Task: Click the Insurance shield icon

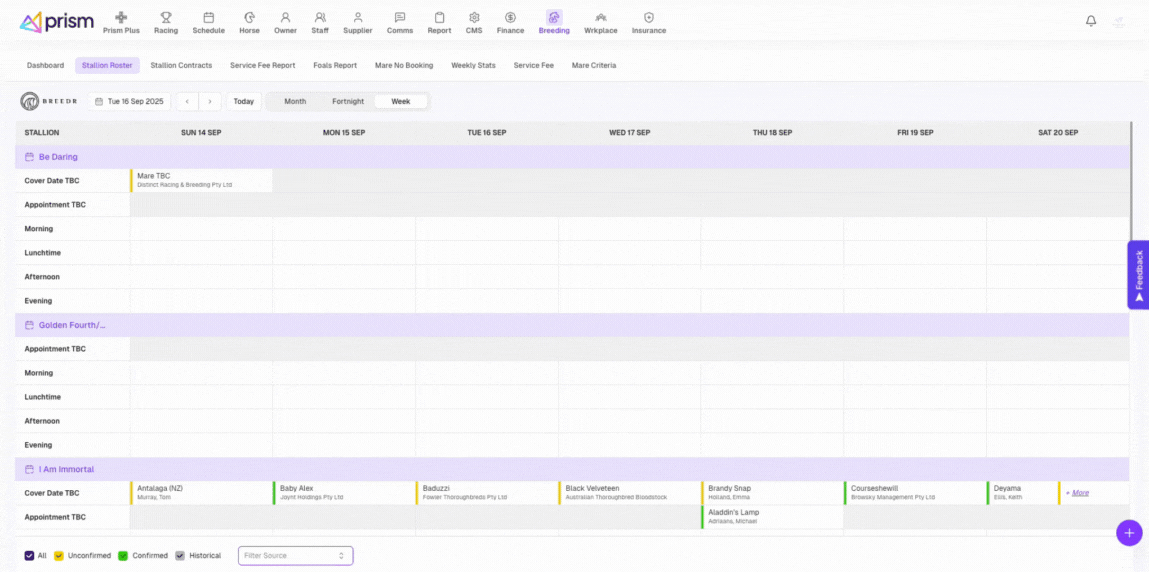Action: coord(649,18)
